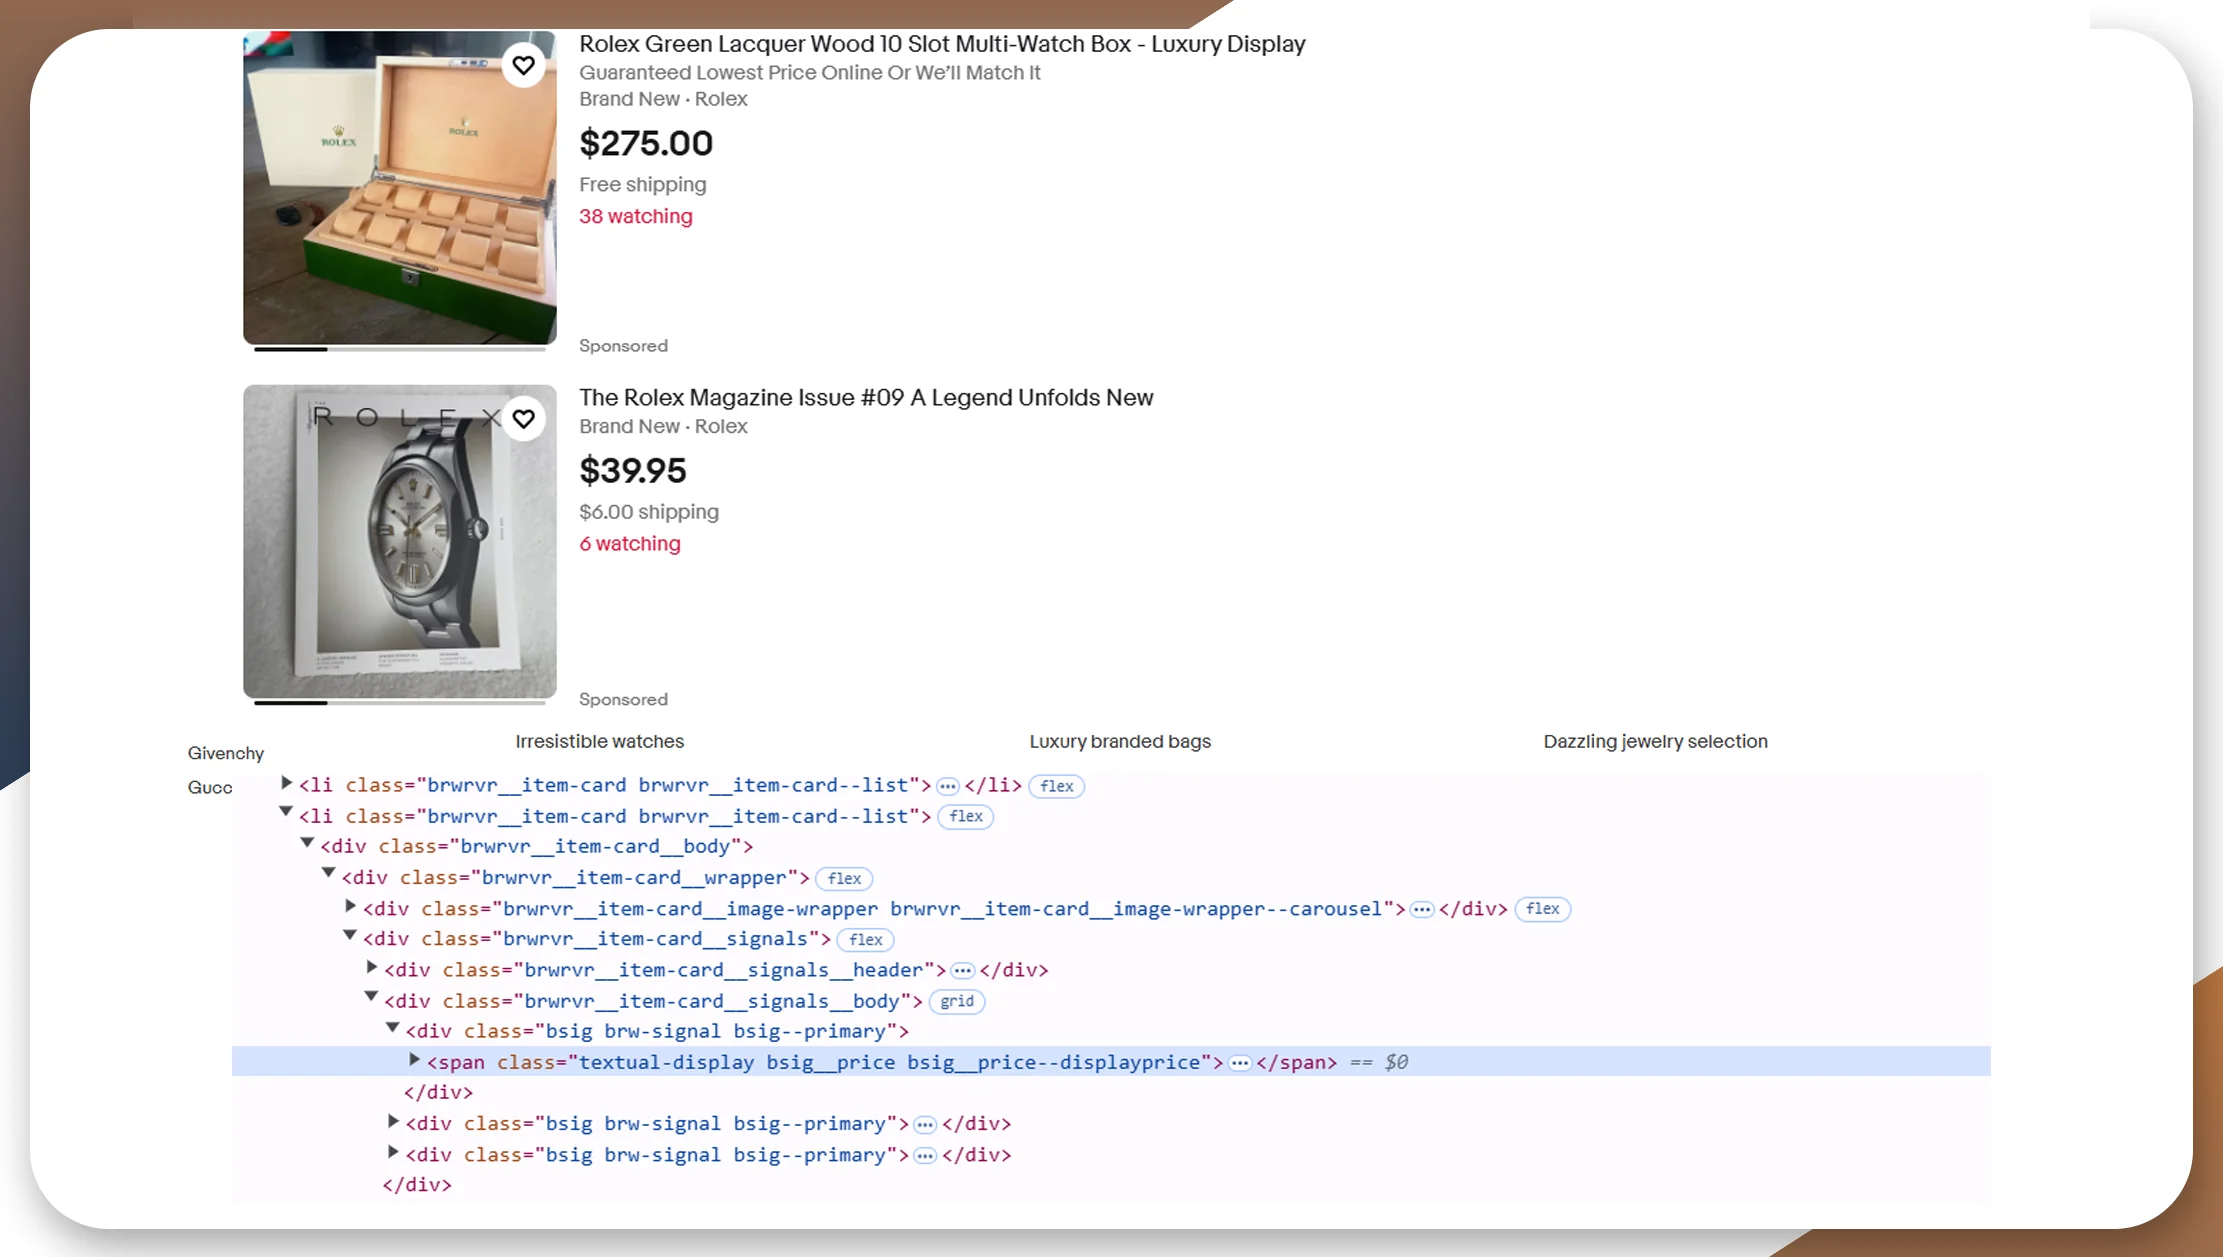
Task: Select Givenchy brand link
Action: [x=226, y=754]
